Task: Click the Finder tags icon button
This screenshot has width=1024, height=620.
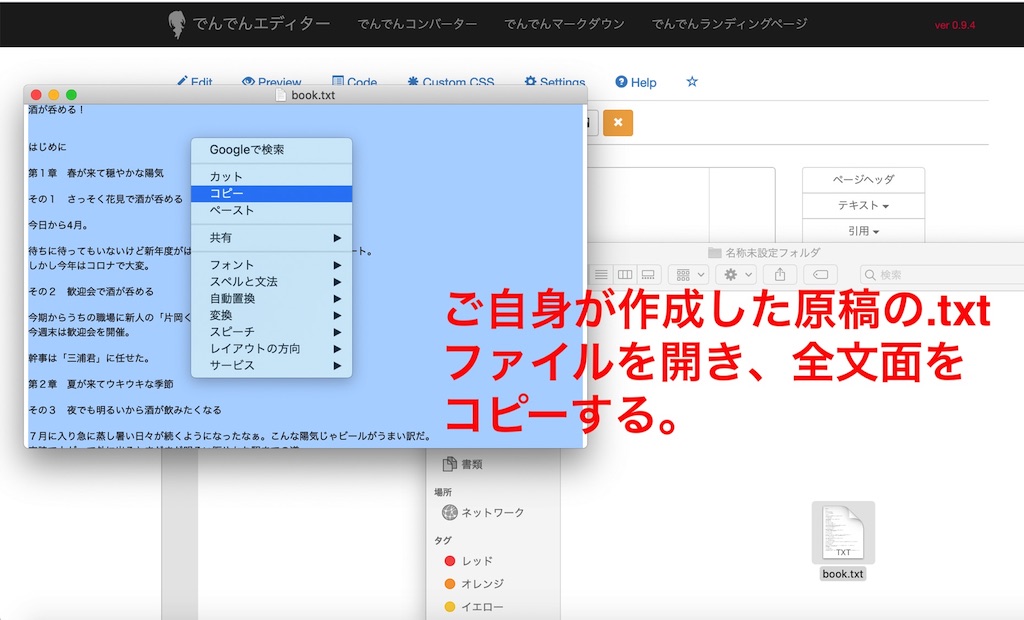Action: (x=820, y=274)
